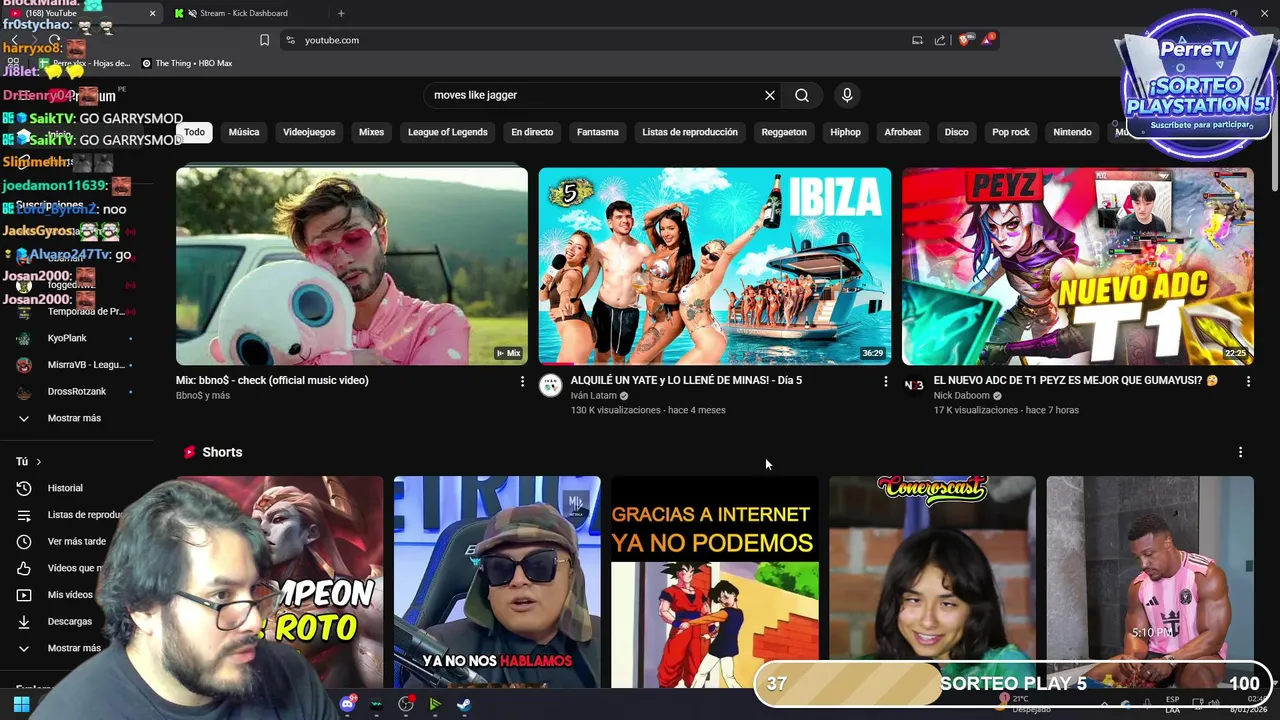Open Mis vídeos icon in sidebar
This screenshot has width=1280, height=720.
point(24,595)
